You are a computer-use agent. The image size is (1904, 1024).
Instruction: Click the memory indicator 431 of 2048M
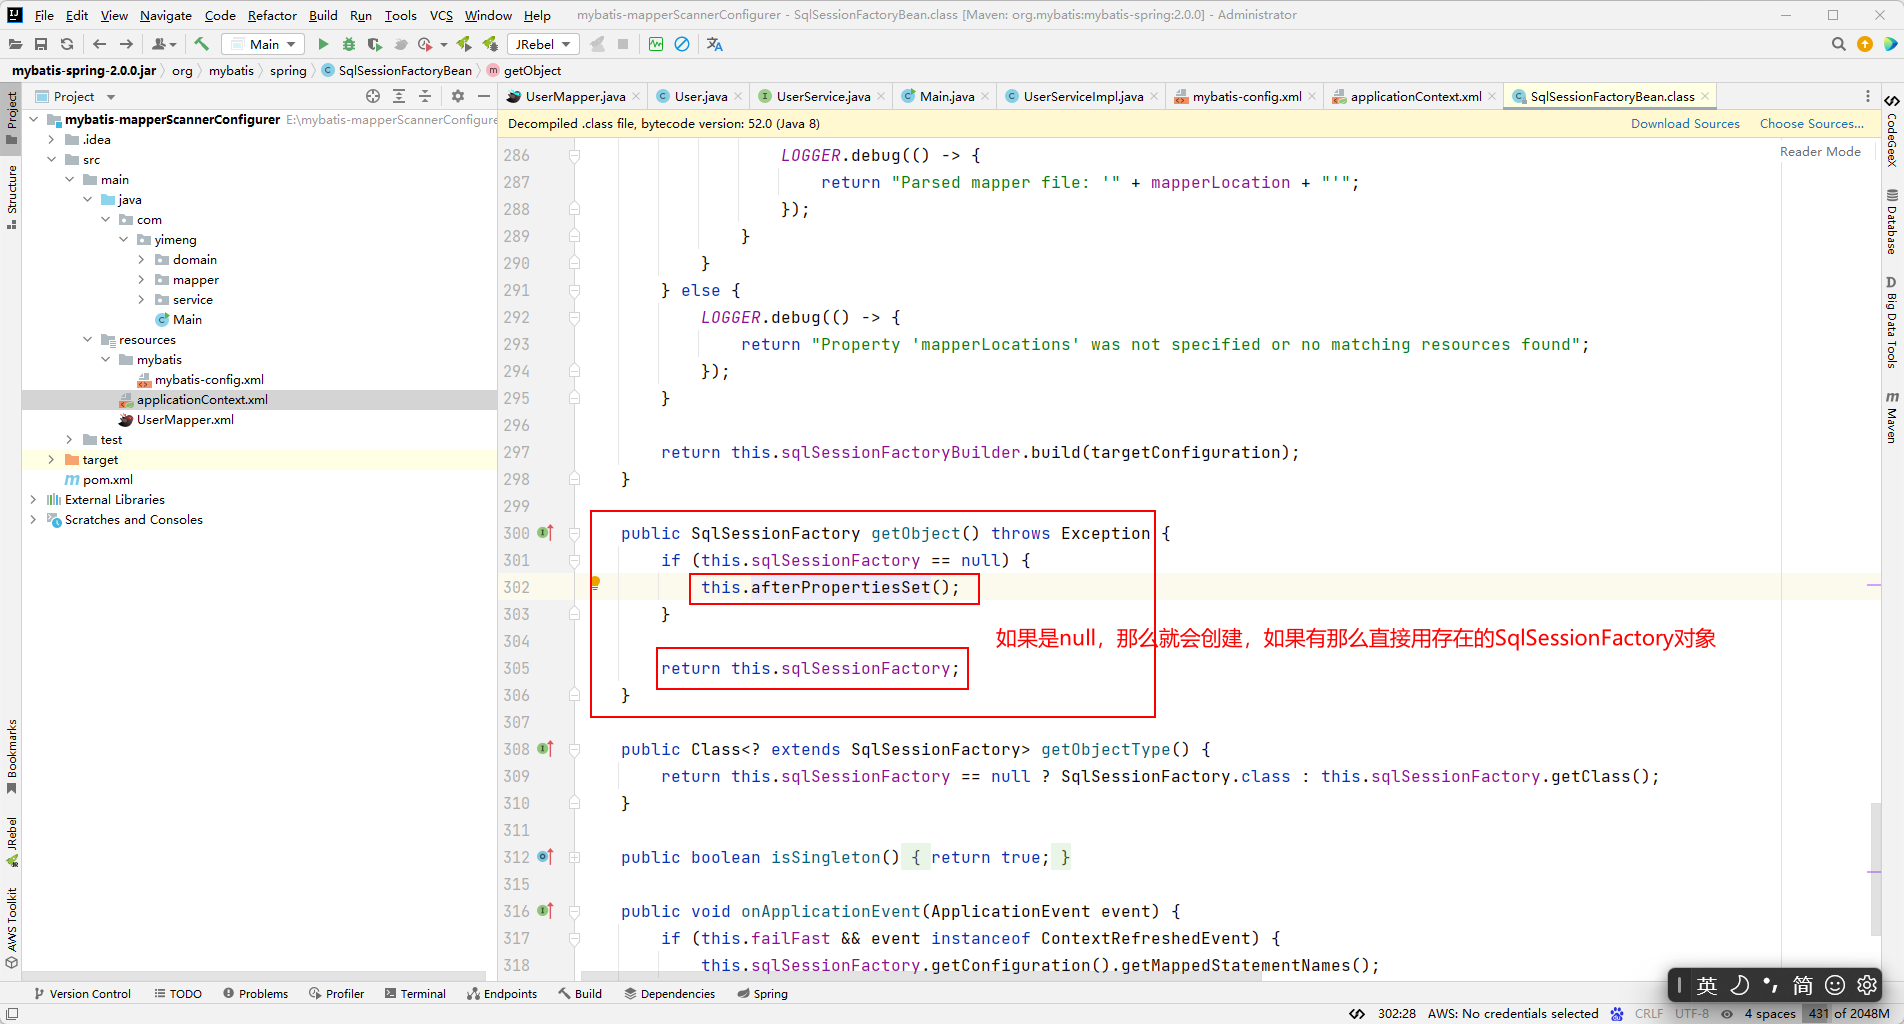(1848, 1013)
